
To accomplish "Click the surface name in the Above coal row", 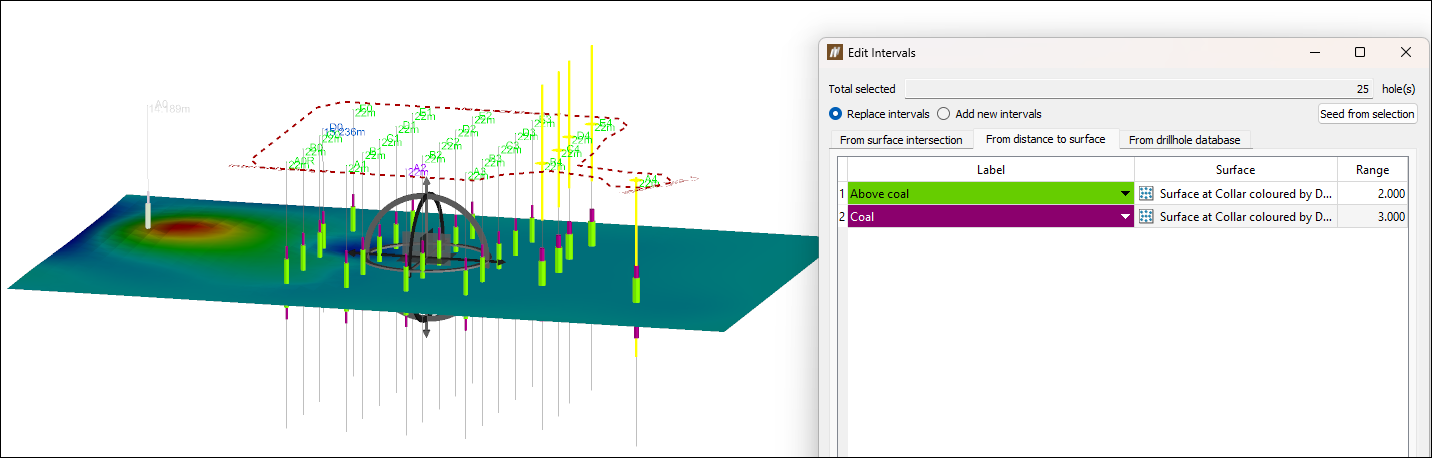I will tap(1246, 194).
